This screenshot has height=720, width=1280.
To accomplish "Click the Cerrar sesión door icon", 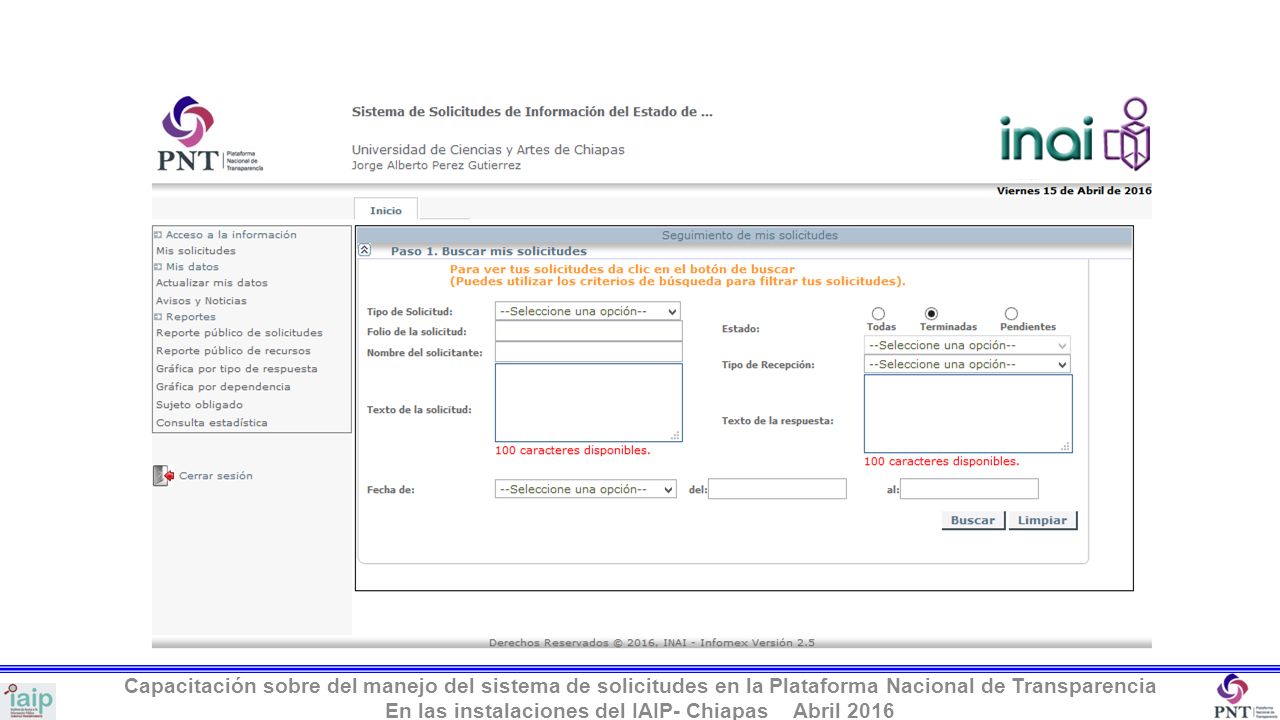I will (163, 476).
